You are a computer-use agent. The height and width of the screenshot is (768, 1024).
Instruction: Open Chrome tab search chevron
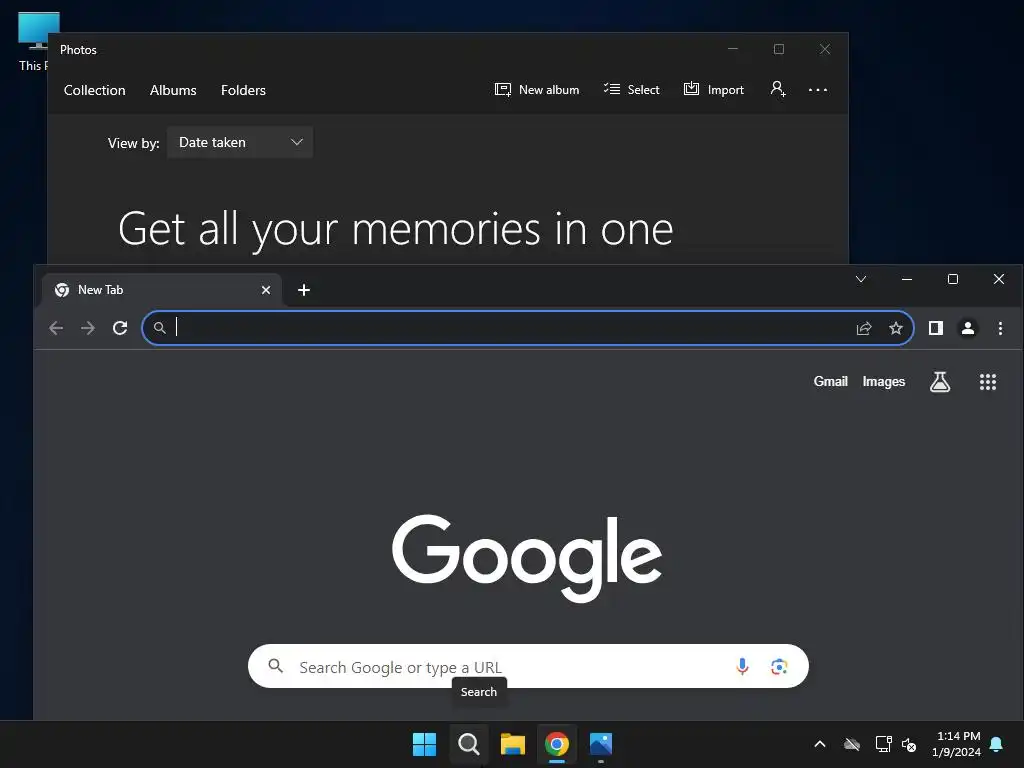tap(861, 280)
